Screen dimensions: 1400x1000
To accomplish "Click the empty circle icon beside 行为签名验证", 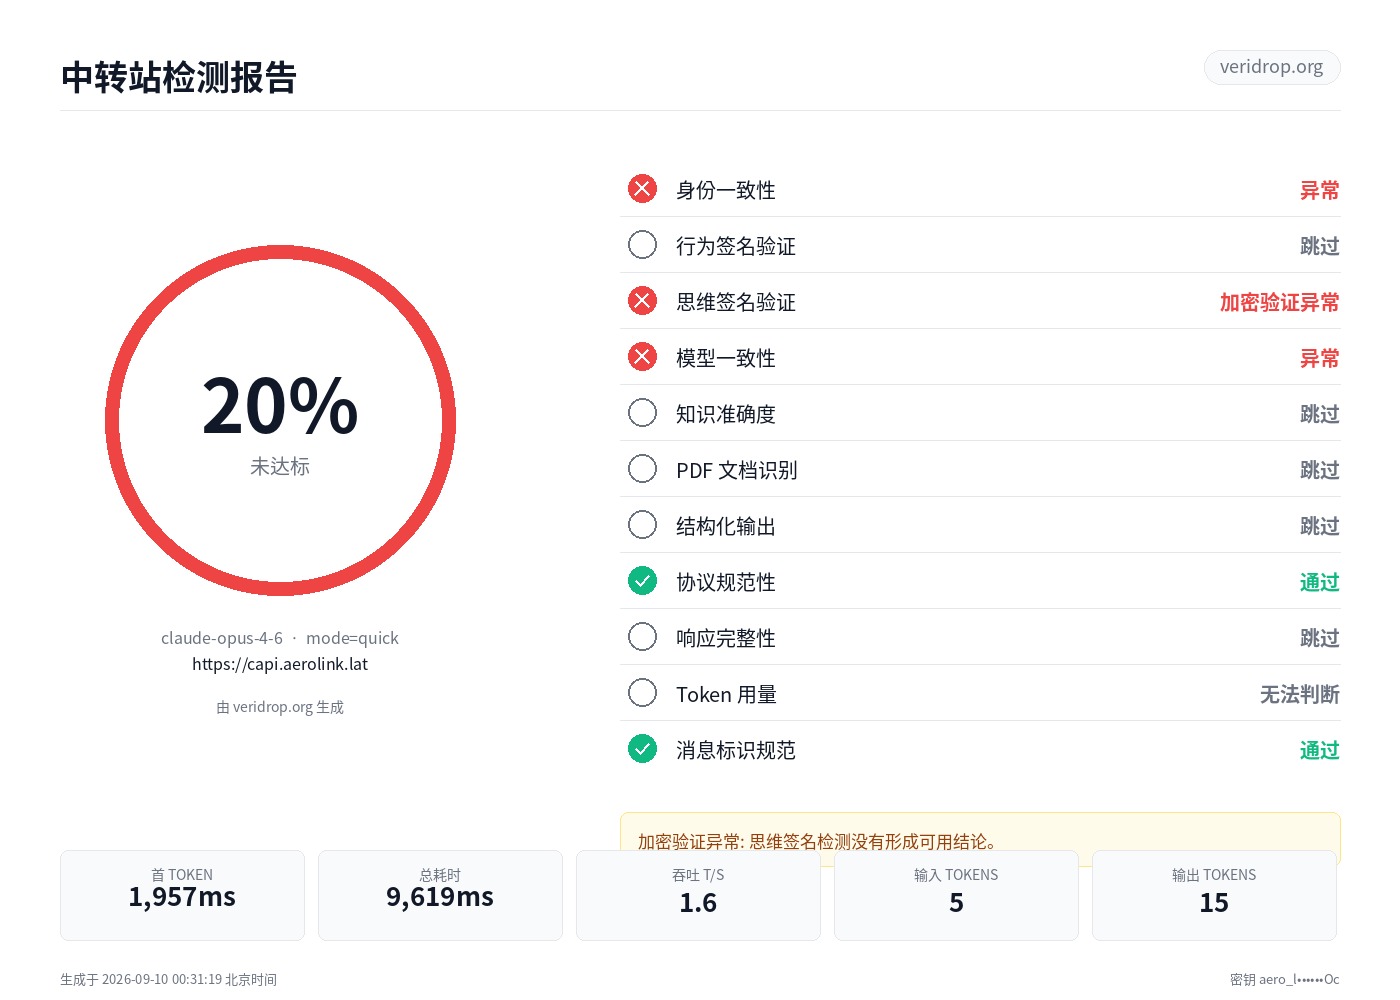I will click(x=642, y=245).
